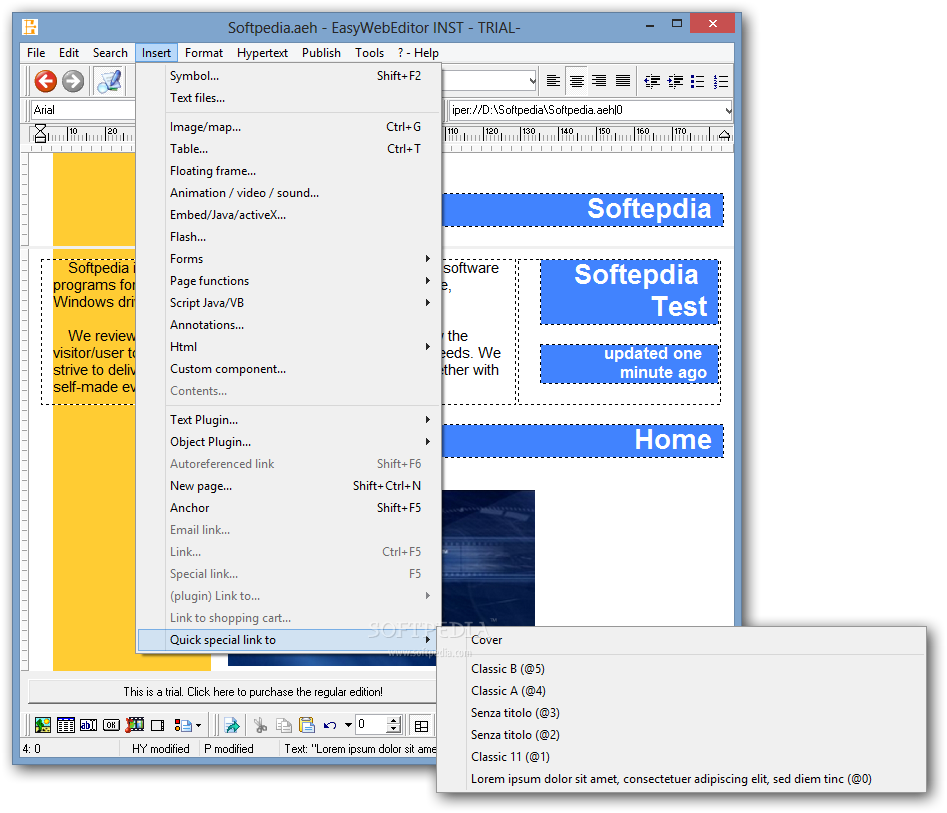Image resolution: width=947 pixels, height=813 pixels.
Task: Open dropdown arrow next to plugin icon
Action: pyautogui.click(x=198, y=725)
